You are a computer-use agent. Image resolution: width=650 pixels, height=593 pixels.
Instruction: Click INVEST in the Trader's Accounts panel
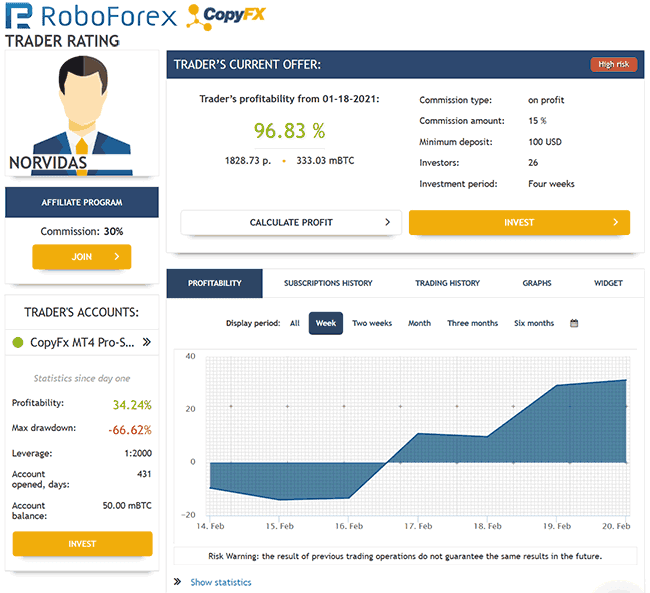82,544
